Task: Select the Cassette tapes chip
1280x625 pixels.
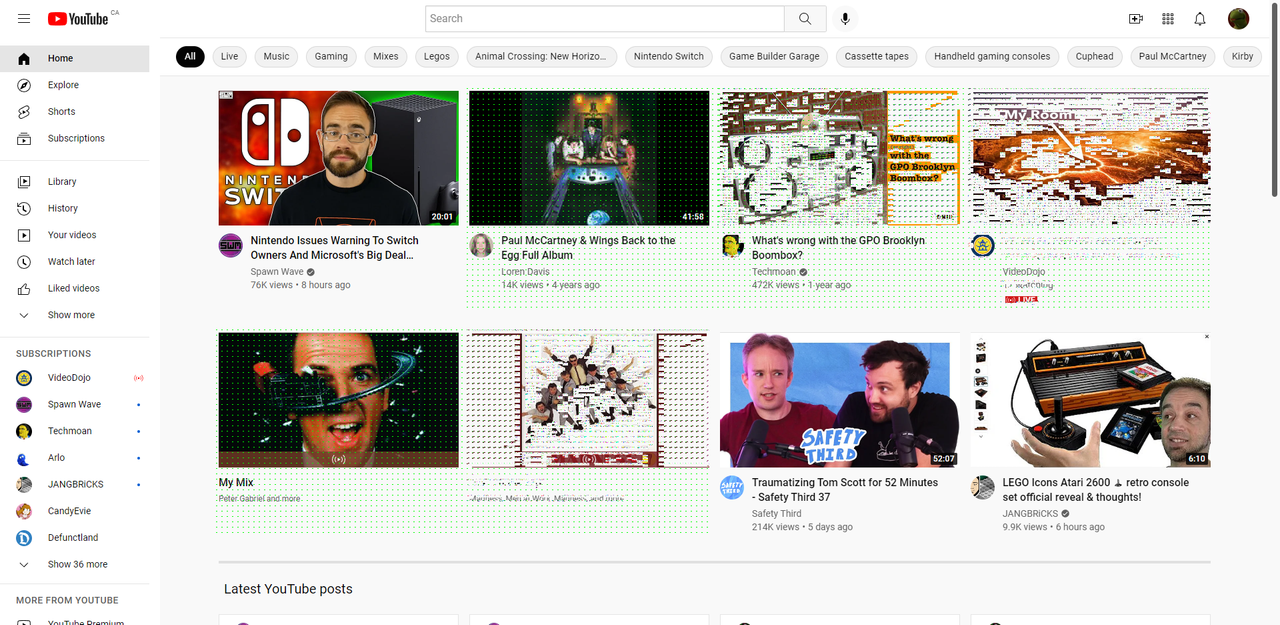Action: [877, 56]
